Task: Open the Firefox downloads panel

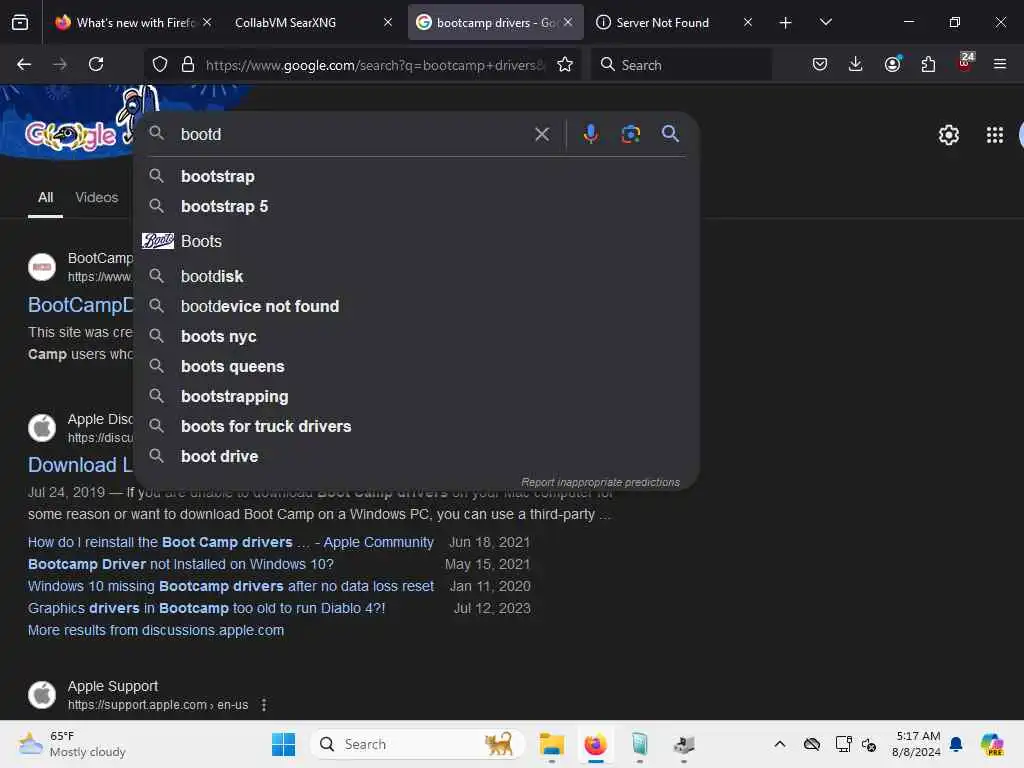Action: [x=856, y=64]
